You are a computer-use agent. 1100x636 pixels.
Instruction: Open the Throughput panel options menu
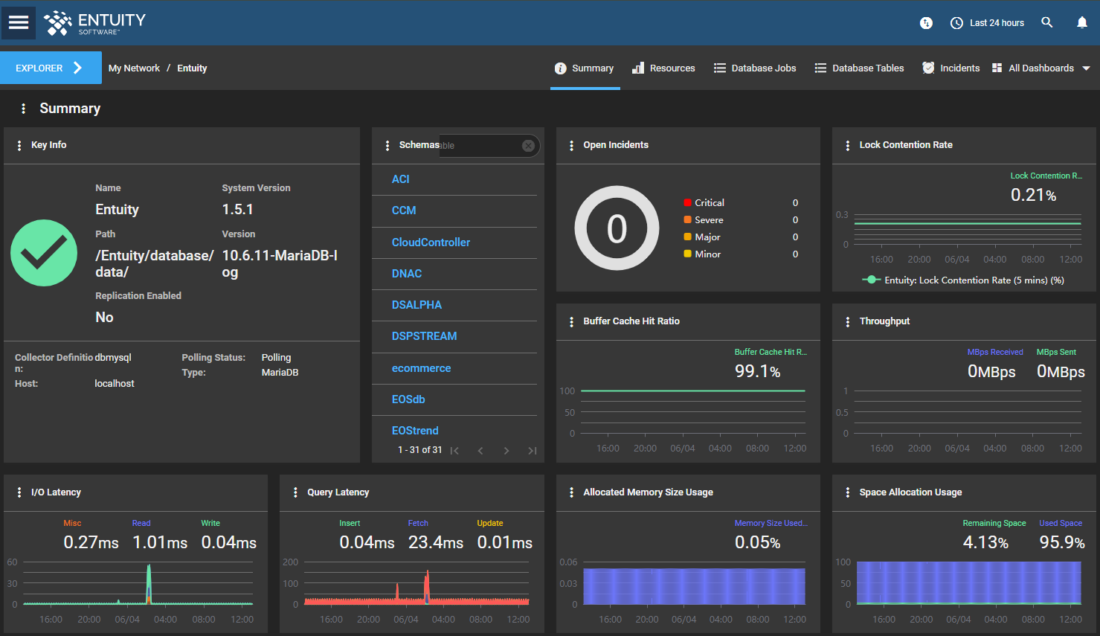pyautogui.click(x=847, y=321)
